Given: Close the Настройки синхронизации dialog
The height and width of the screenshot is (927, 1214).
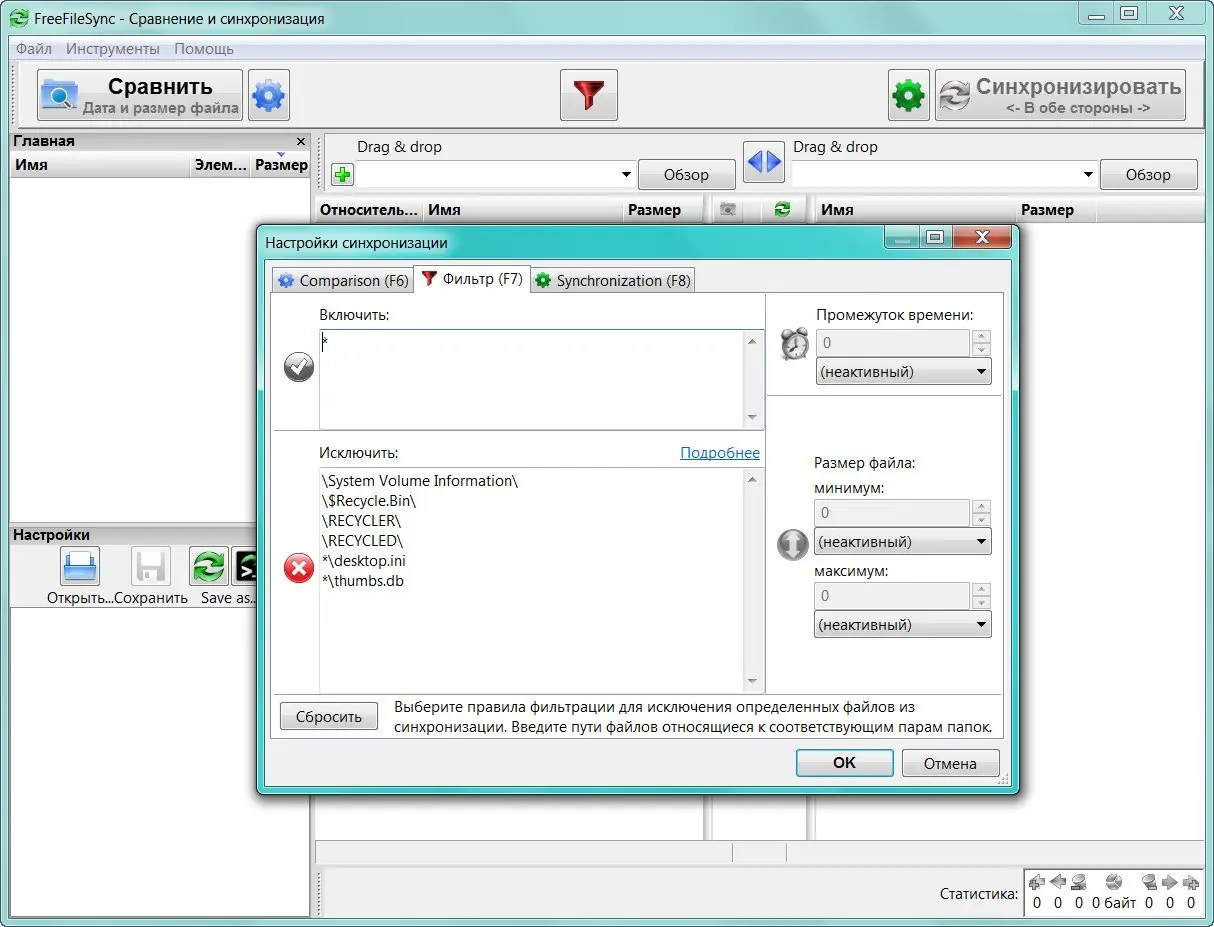Looking at the screenshot, I should click(x=980, y=238).
